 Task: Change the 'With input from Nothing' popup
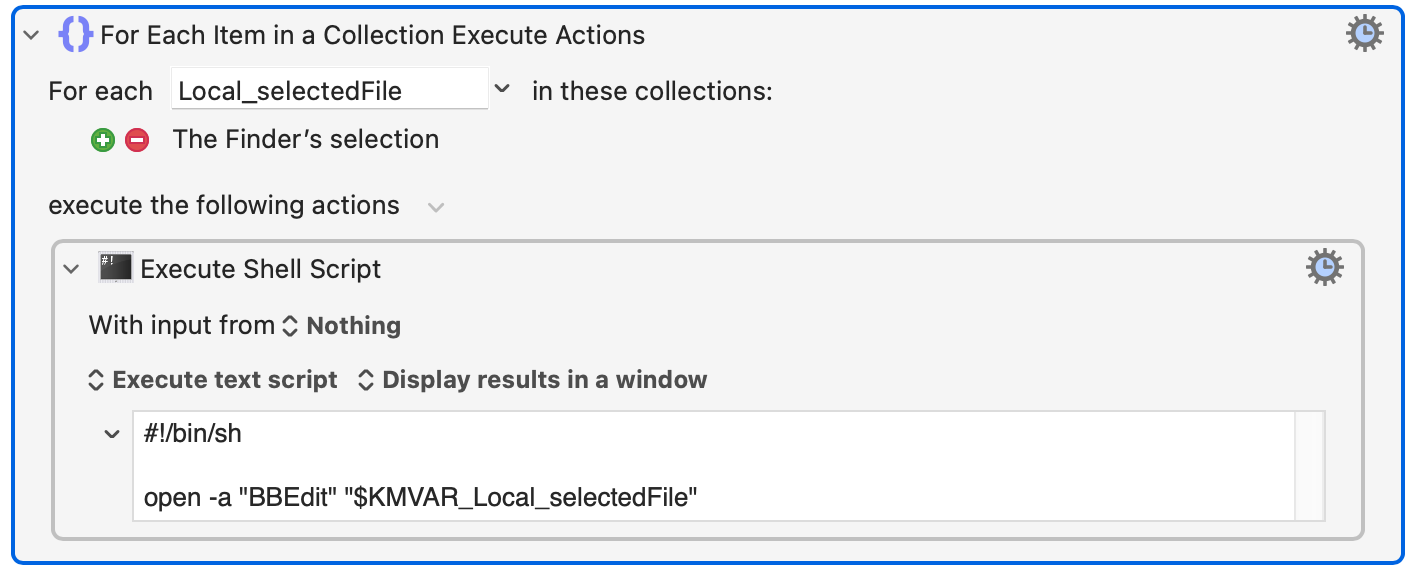(x=344, y=326)
